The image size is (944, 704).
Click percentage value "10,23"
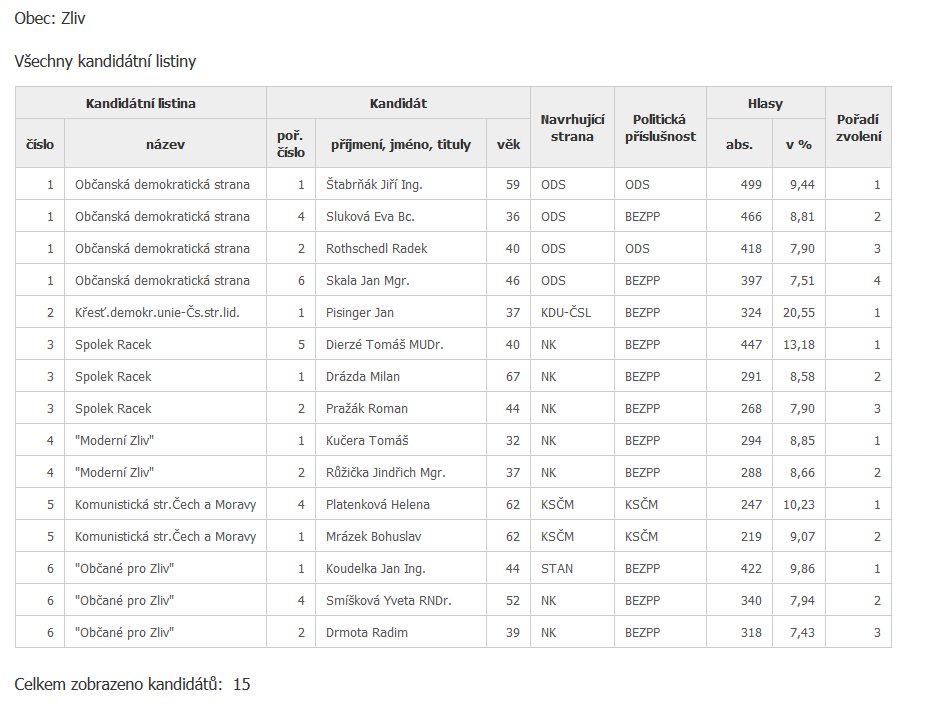click(x=799, y=504)
